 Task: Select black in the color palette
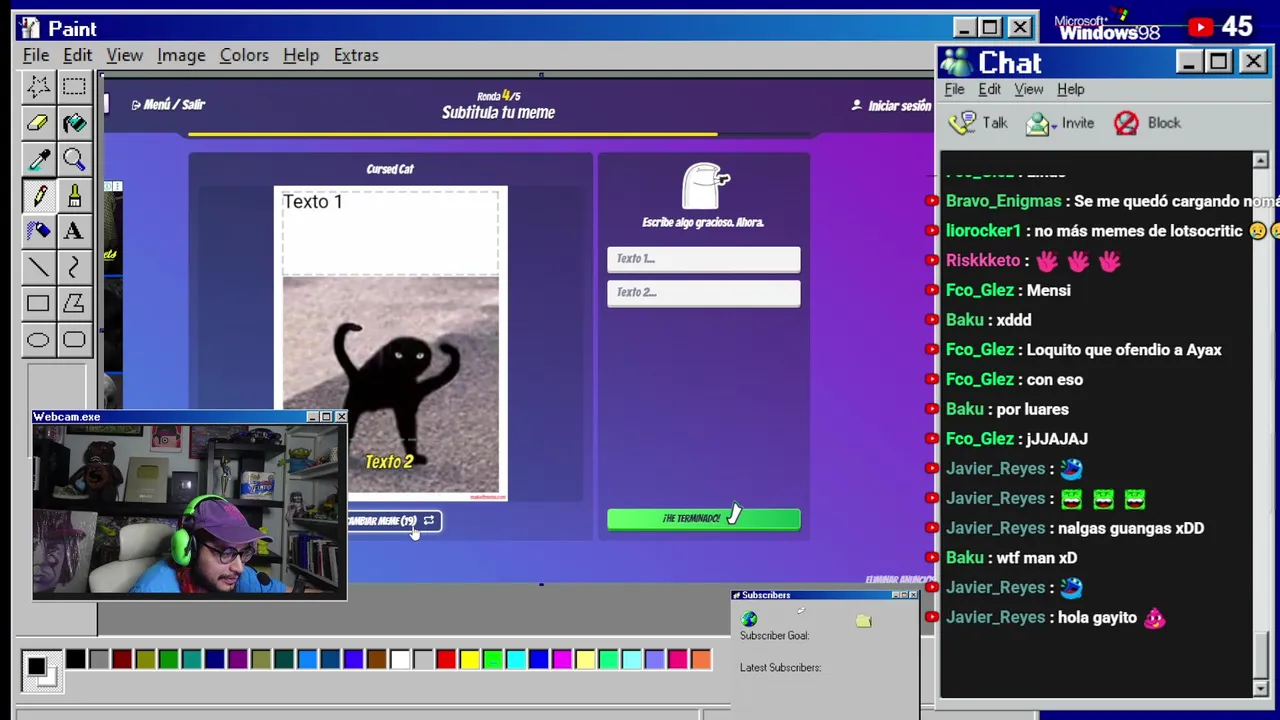[76, 659]
